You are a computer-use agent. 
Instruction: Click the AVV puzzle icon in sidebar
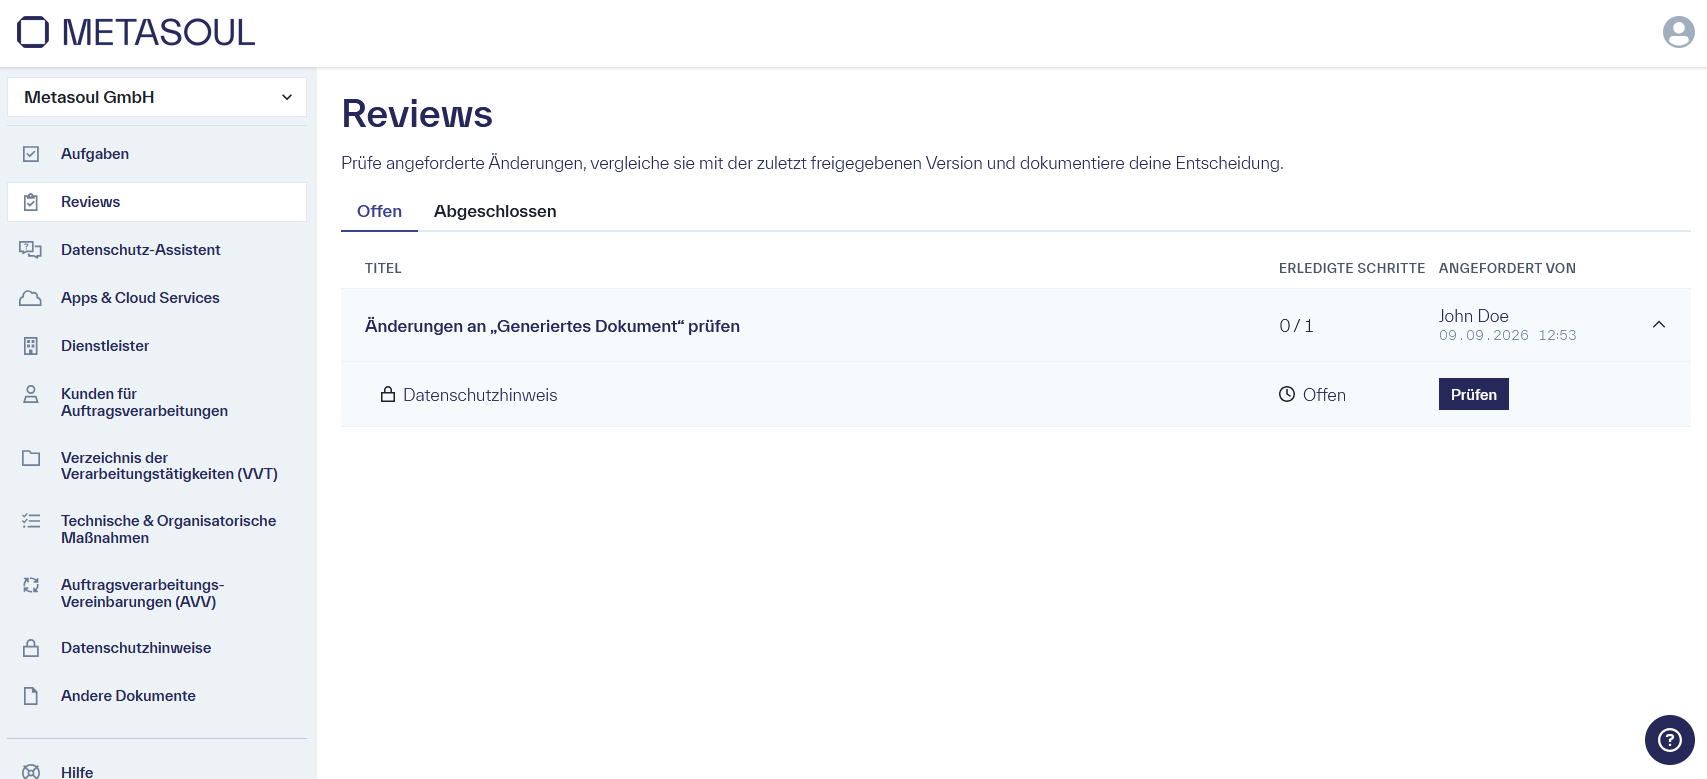pyautogui.click(x=31, y=585)
